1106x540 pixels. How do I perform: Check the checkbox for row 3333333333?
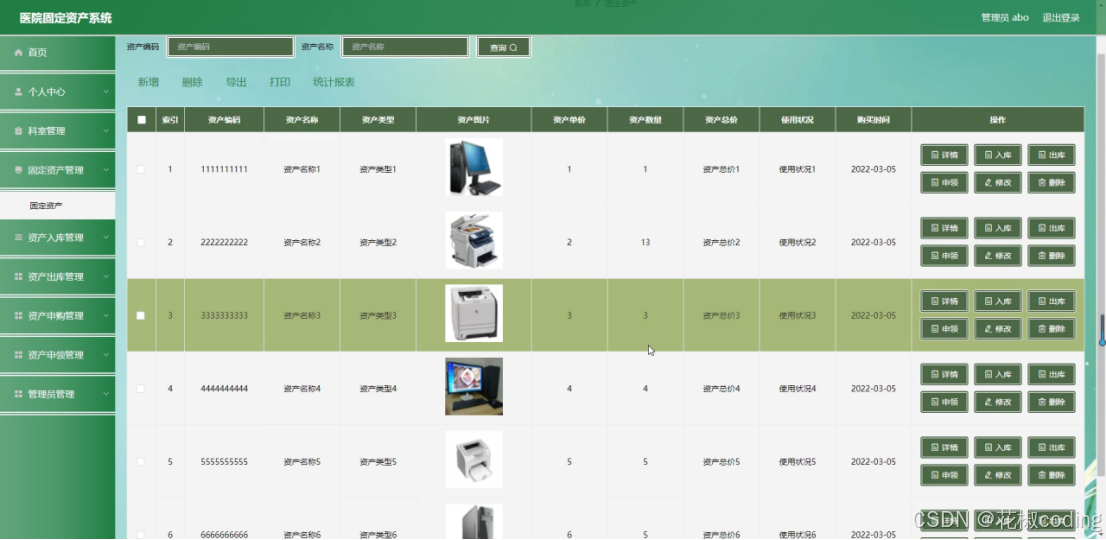coord(140,316)
